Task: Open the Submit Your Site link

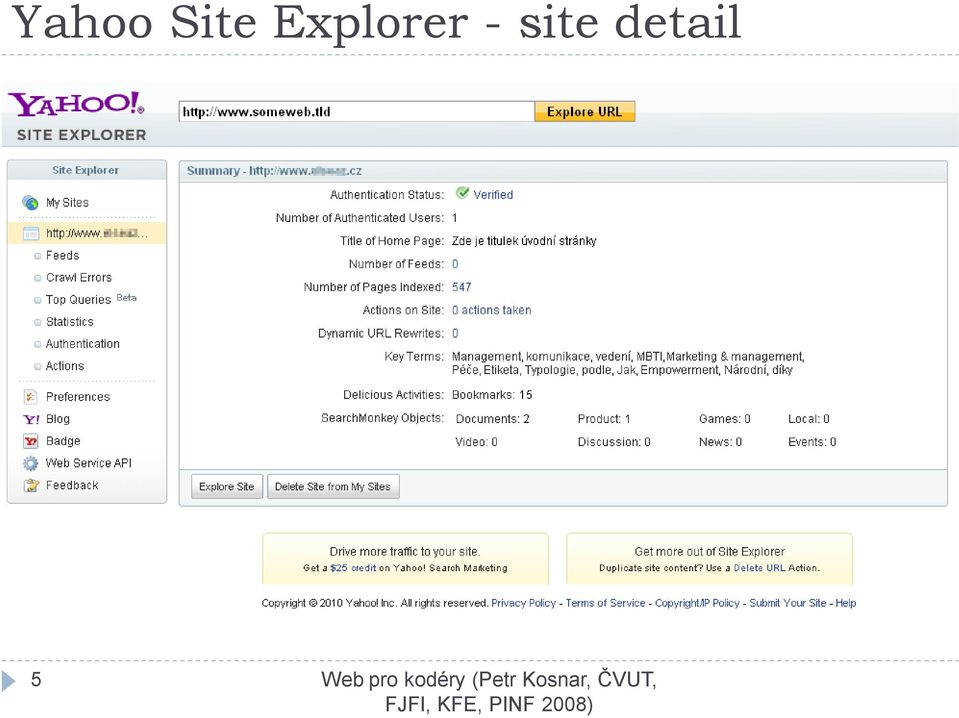Action: coord(788,603)
